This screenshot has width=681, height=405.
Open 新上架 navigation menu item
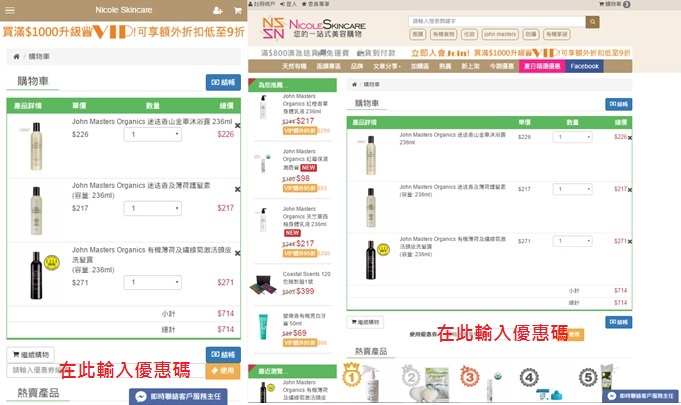(x=470, y=66)
